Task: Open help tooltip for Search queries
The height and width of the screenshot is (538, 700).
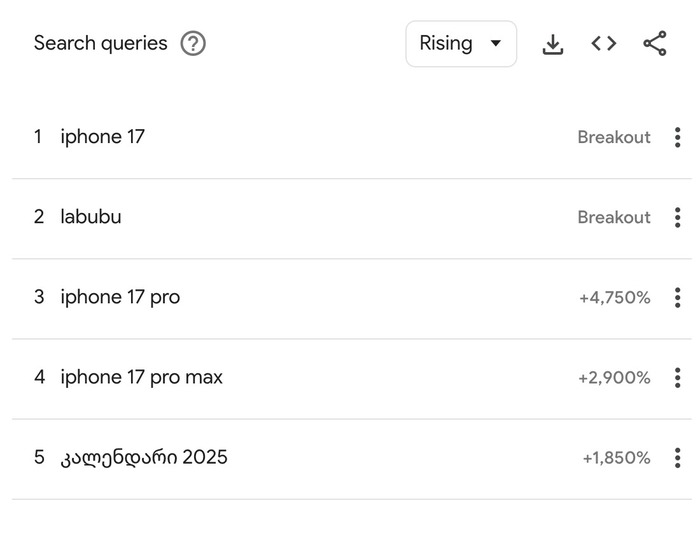Action: tap(193, 44)
